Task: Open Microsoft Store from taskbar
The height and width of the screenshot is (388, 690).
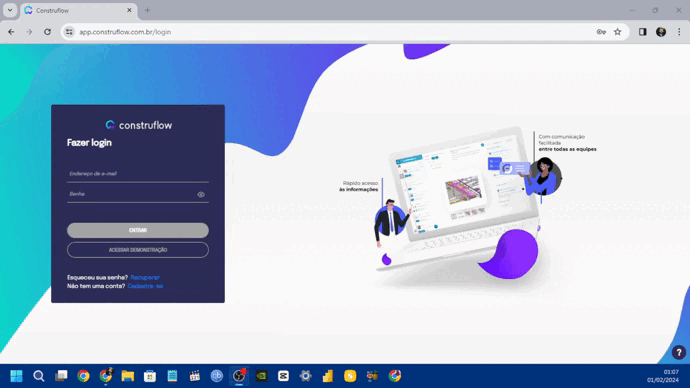Action: click(x=150, y=376)
